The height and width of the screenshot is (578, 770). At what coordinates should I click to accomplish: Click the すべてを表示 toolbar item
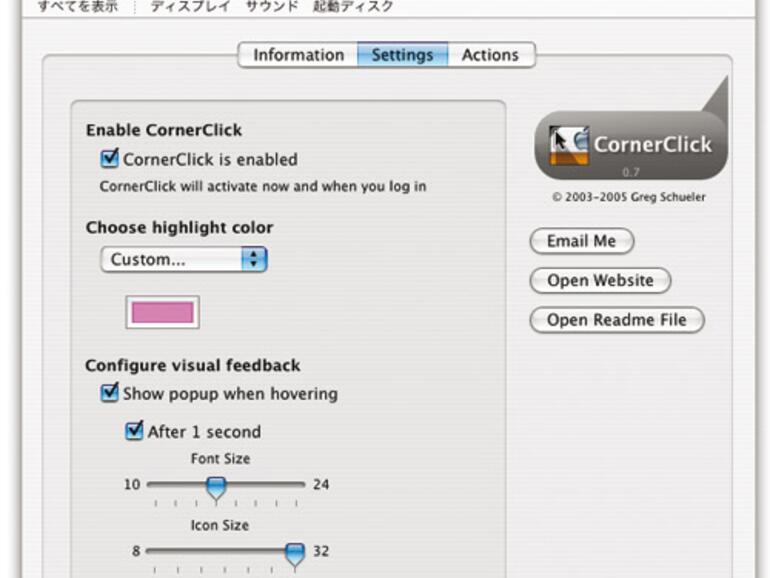(77, 7)
